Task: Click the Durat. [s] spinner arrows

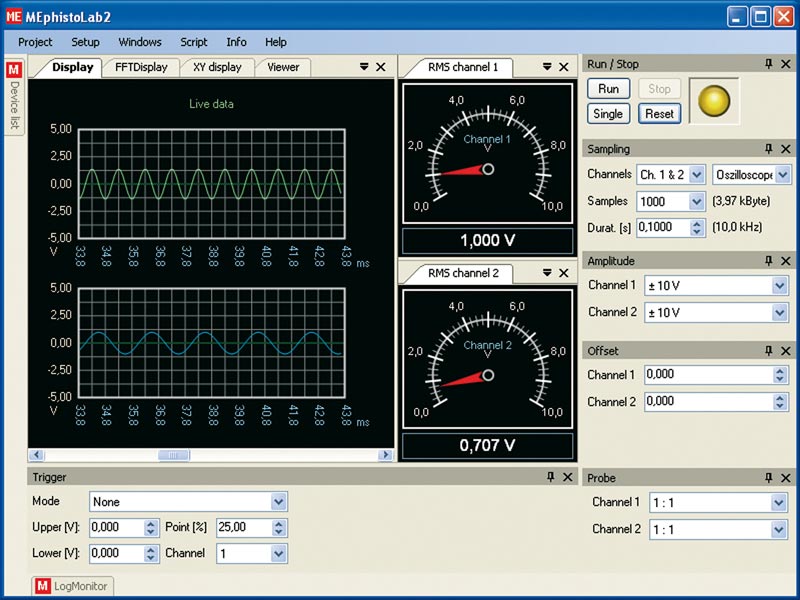Action: point(697,228)
